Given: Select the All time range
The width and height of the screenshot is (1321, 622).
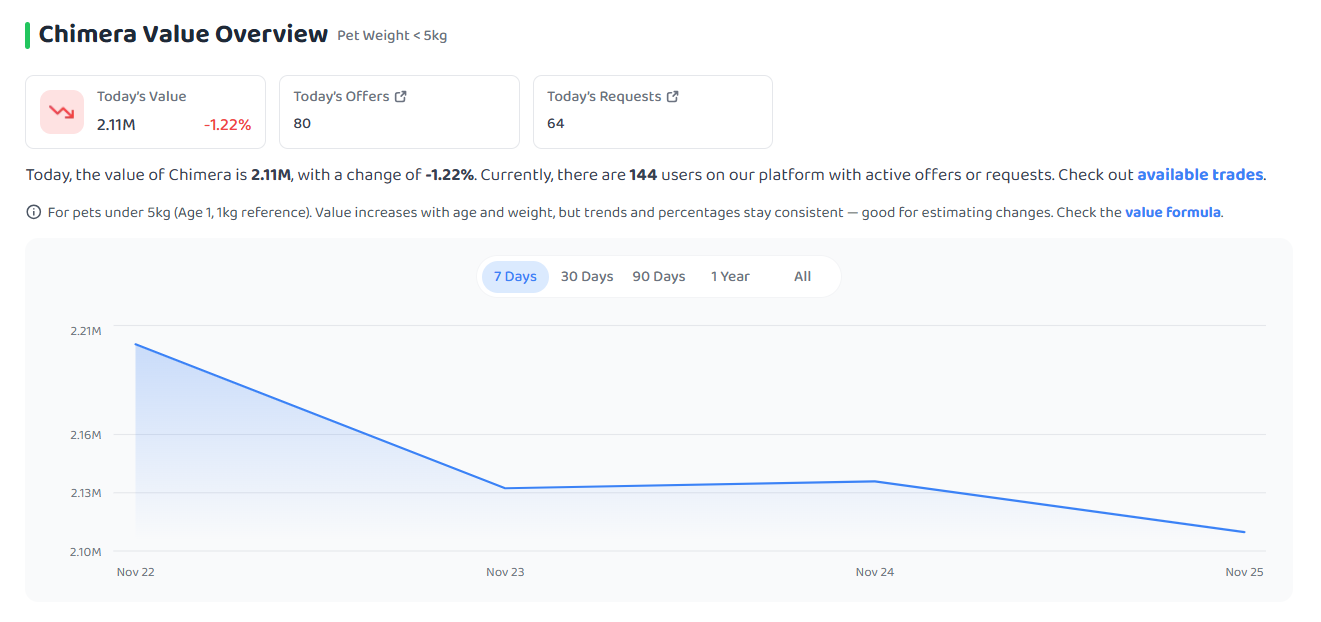Looking at the screenshot, I should point(802,277).
